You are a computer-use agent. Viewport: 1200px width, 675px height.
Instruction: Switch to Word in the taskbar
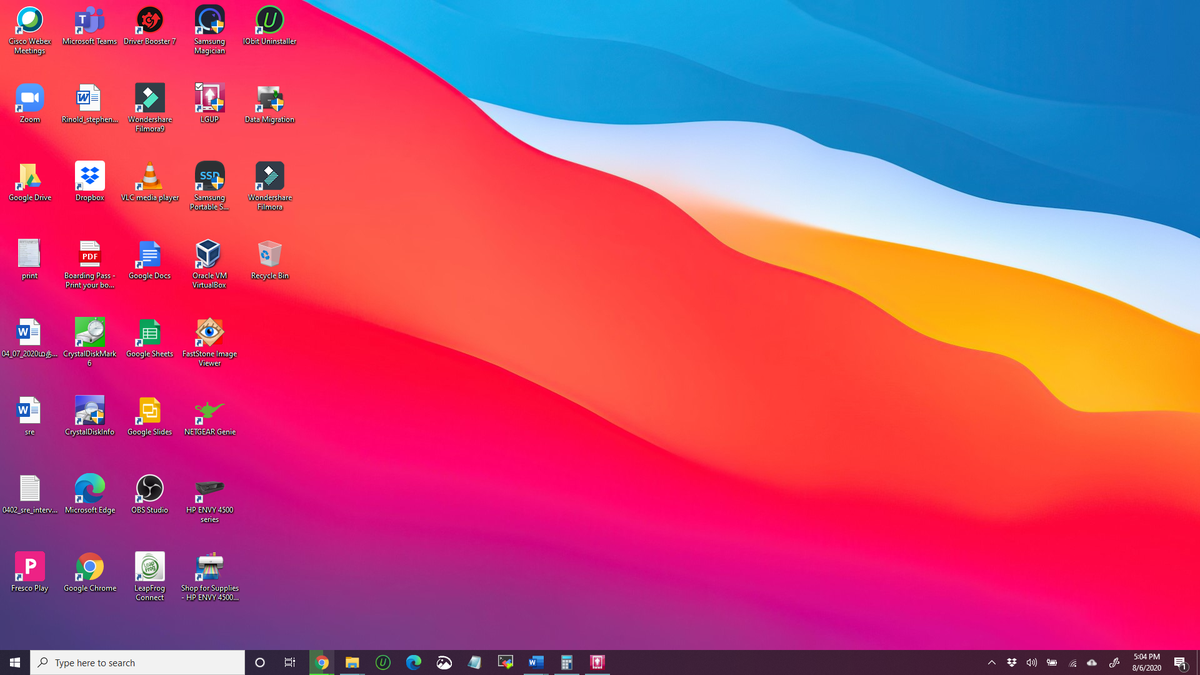pyautogui.click(x=535, y=662)
